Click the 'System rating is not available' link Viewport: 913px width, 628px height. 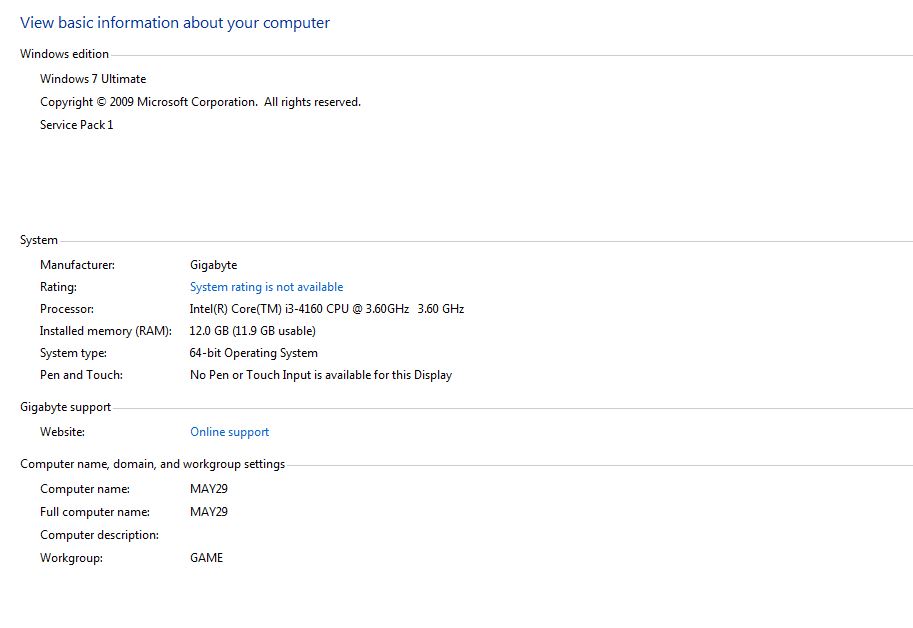[x=266, y=287]
